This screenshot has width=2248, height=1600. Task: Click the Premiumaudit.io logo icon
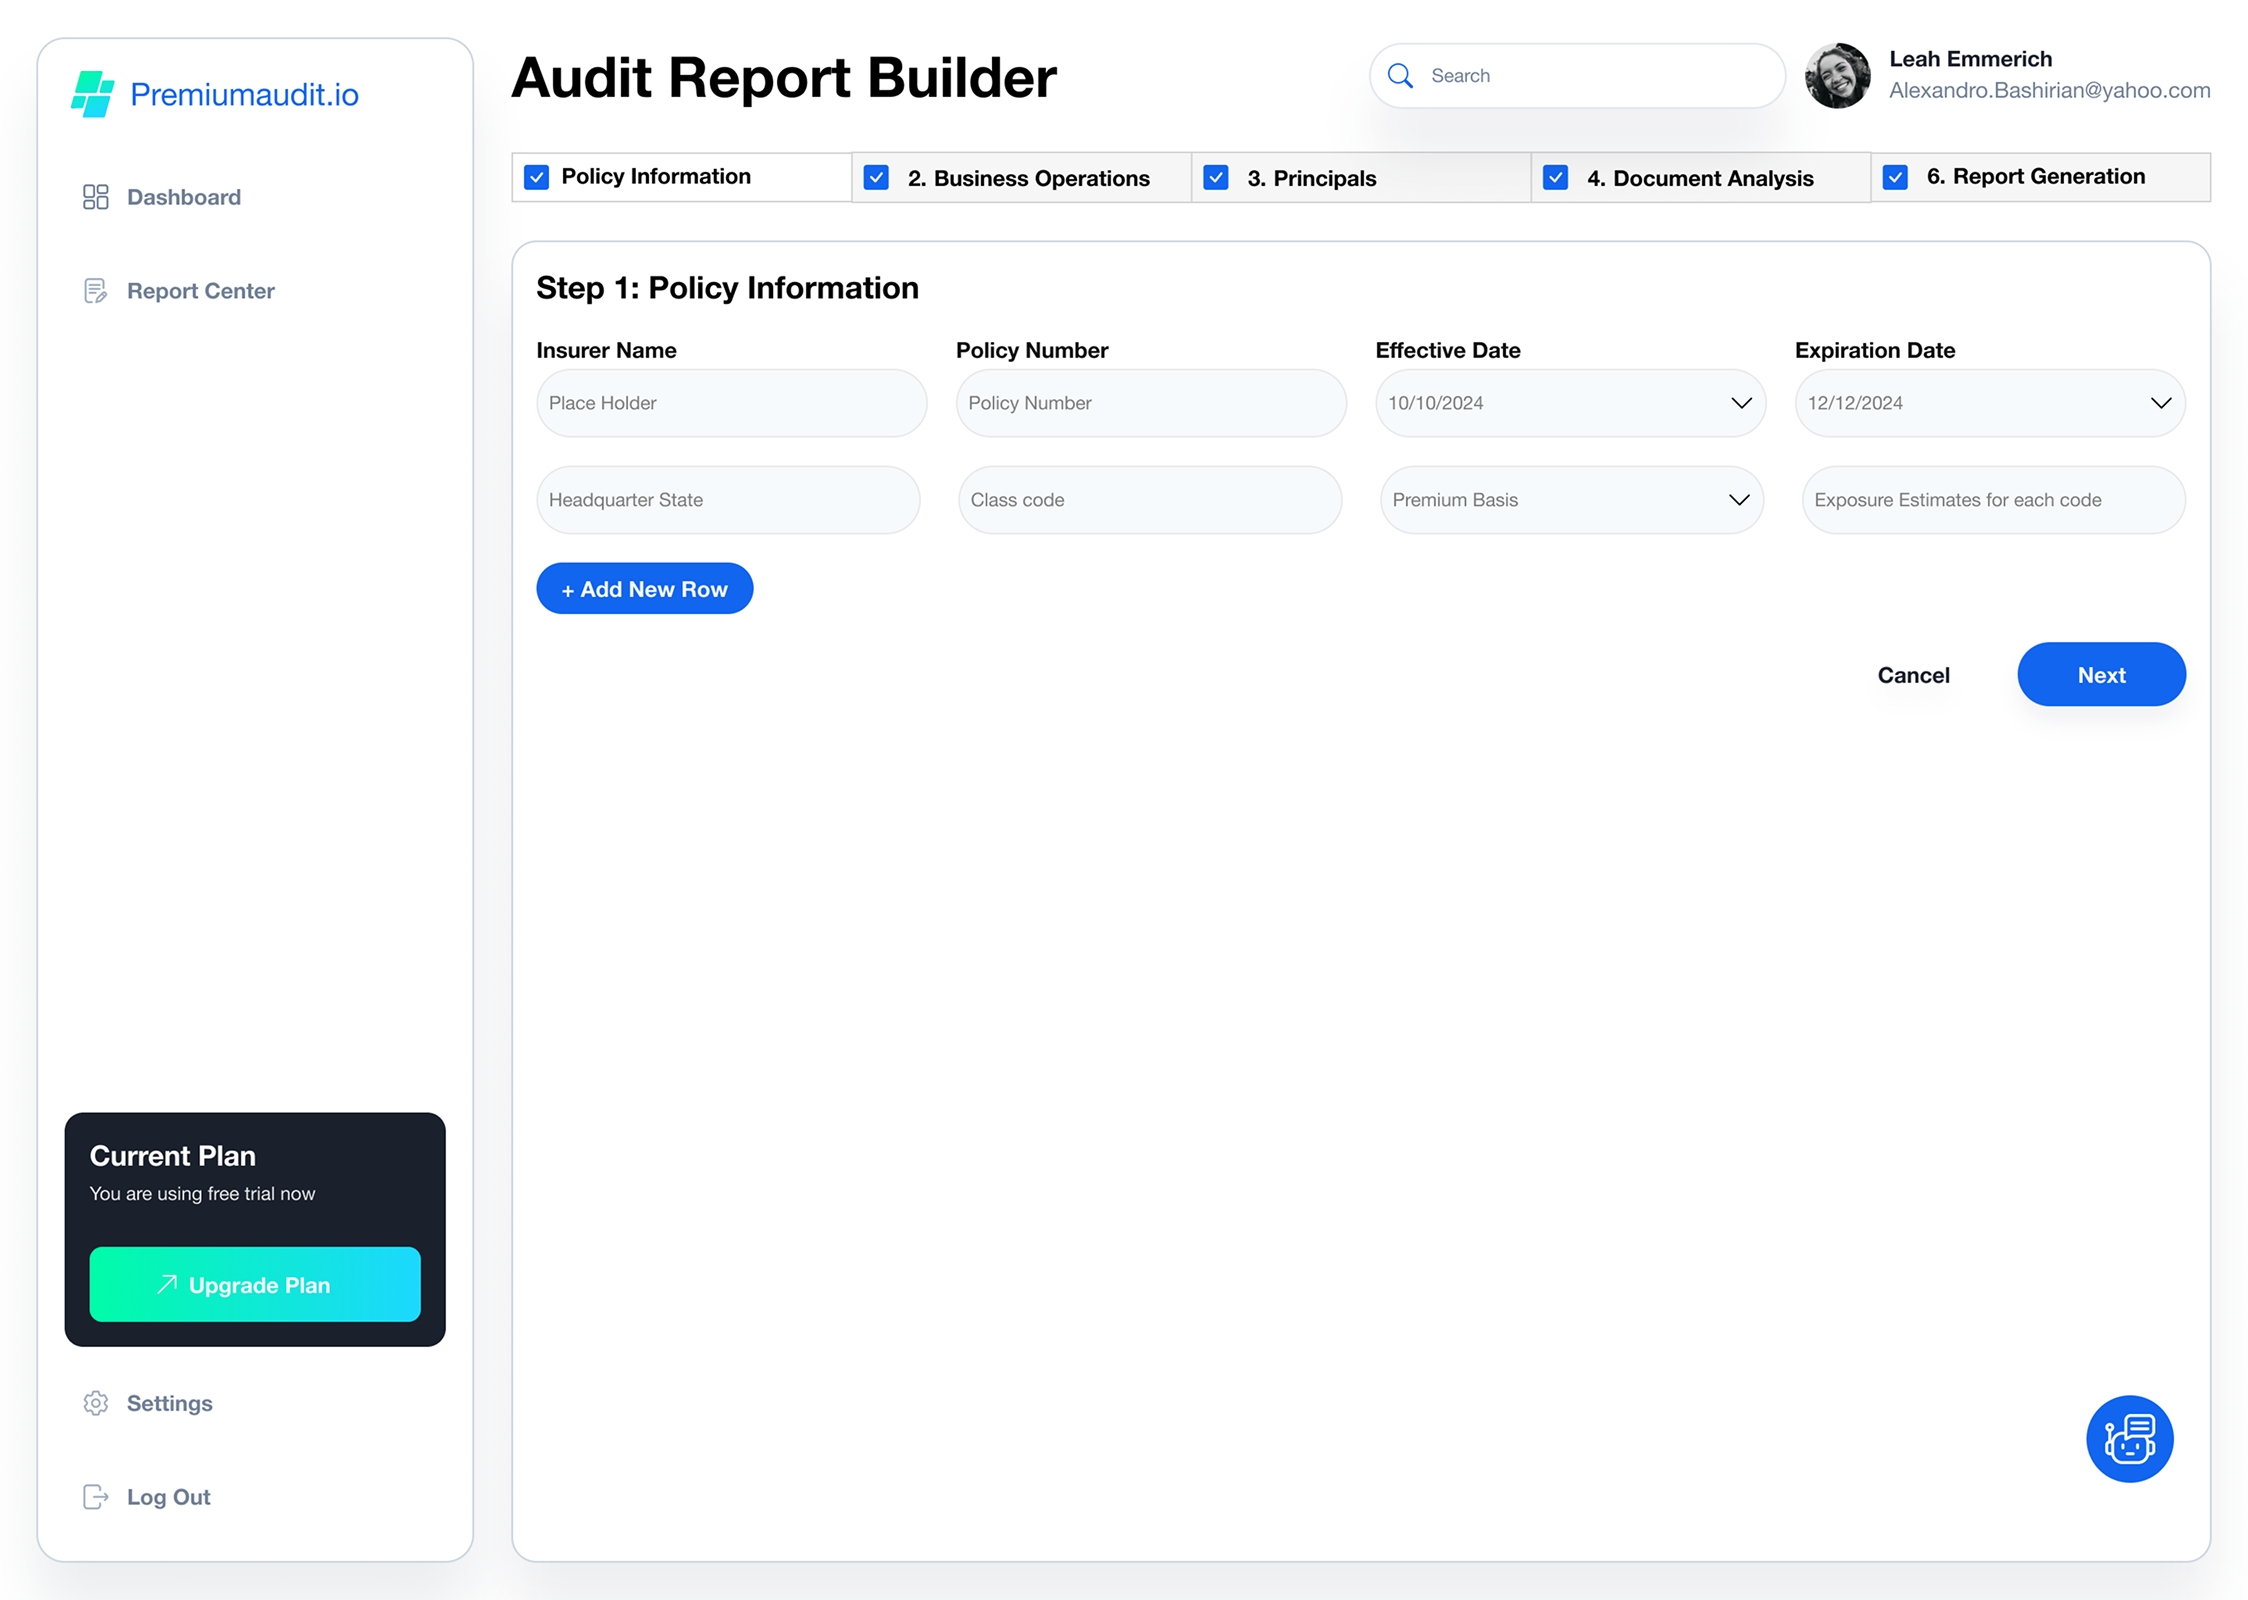pyautogui.click(x=93, y=94)
